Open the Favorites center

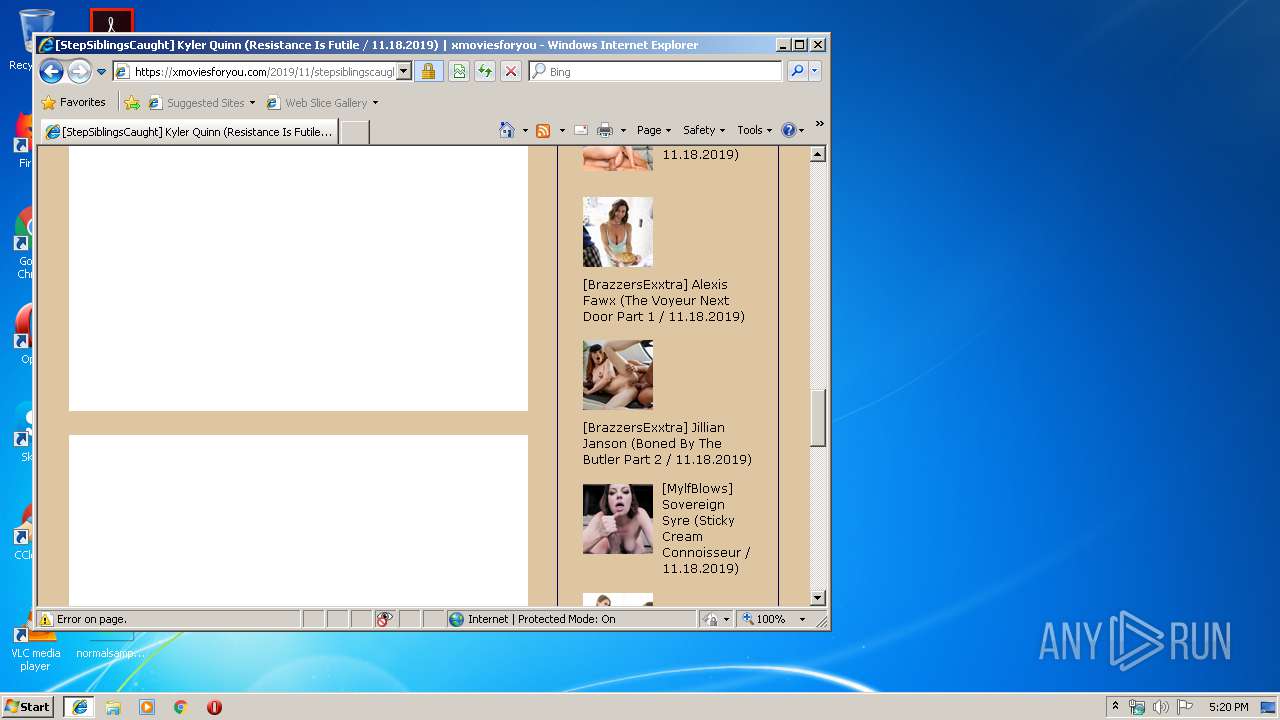[73, 102]
